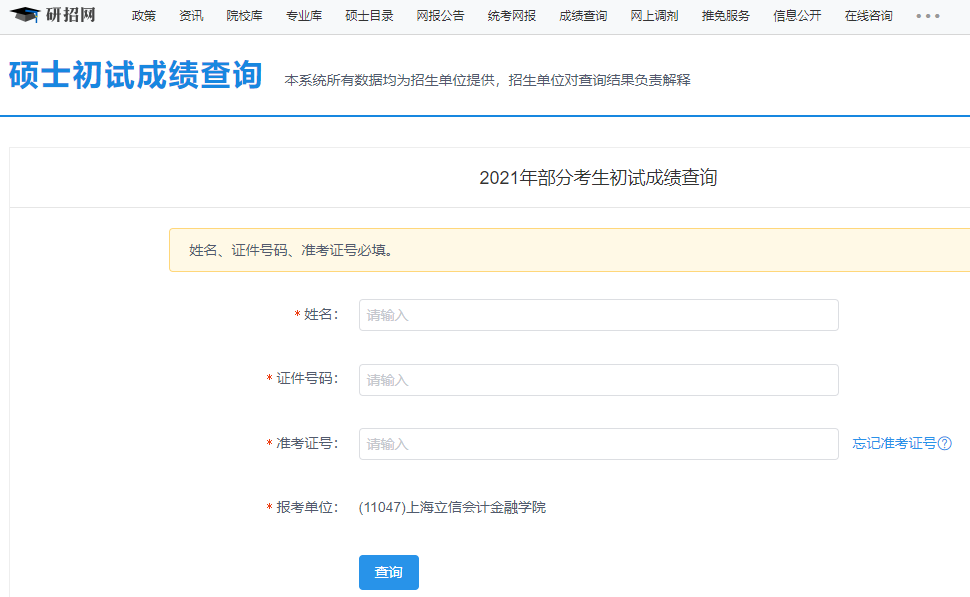Navigate to 硕士目录

(x=368, y=16)
